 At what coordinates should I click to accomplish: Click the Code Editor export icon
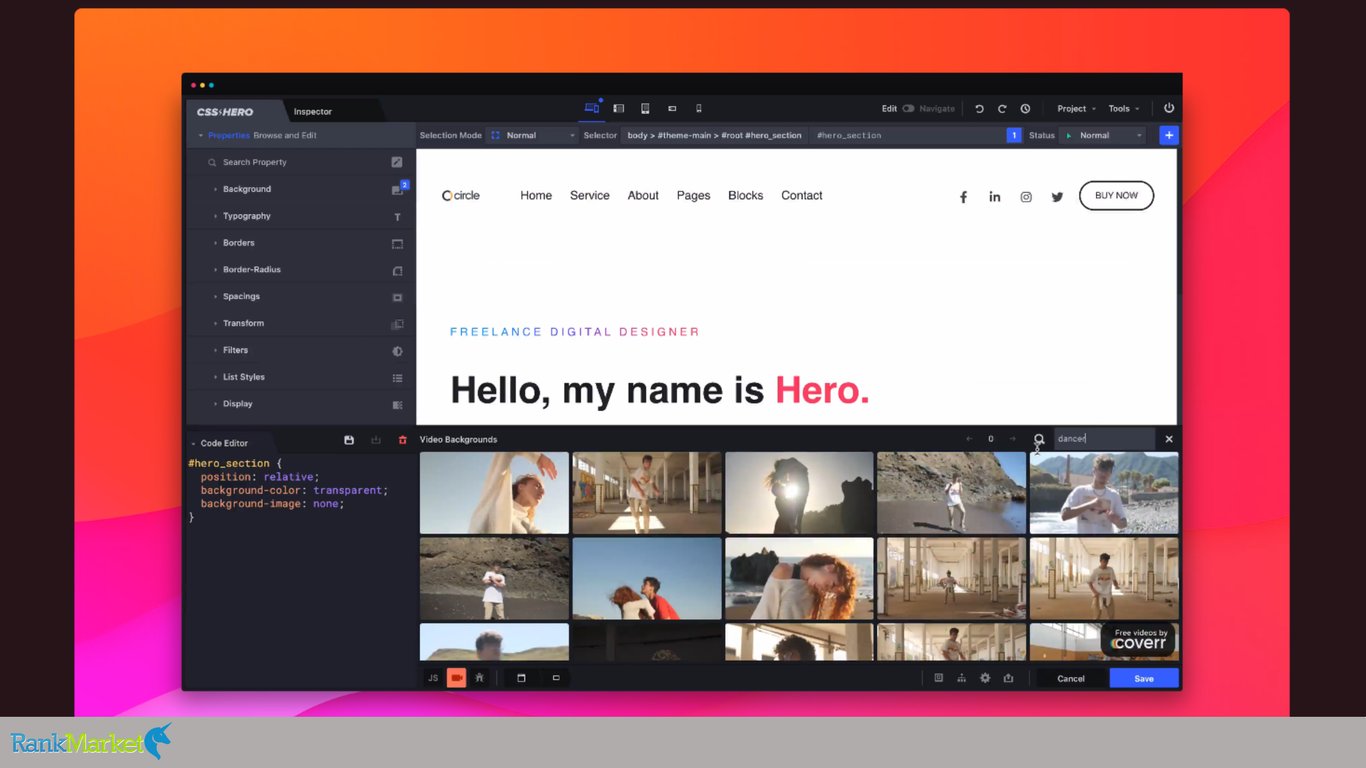[x=376, y=440]
